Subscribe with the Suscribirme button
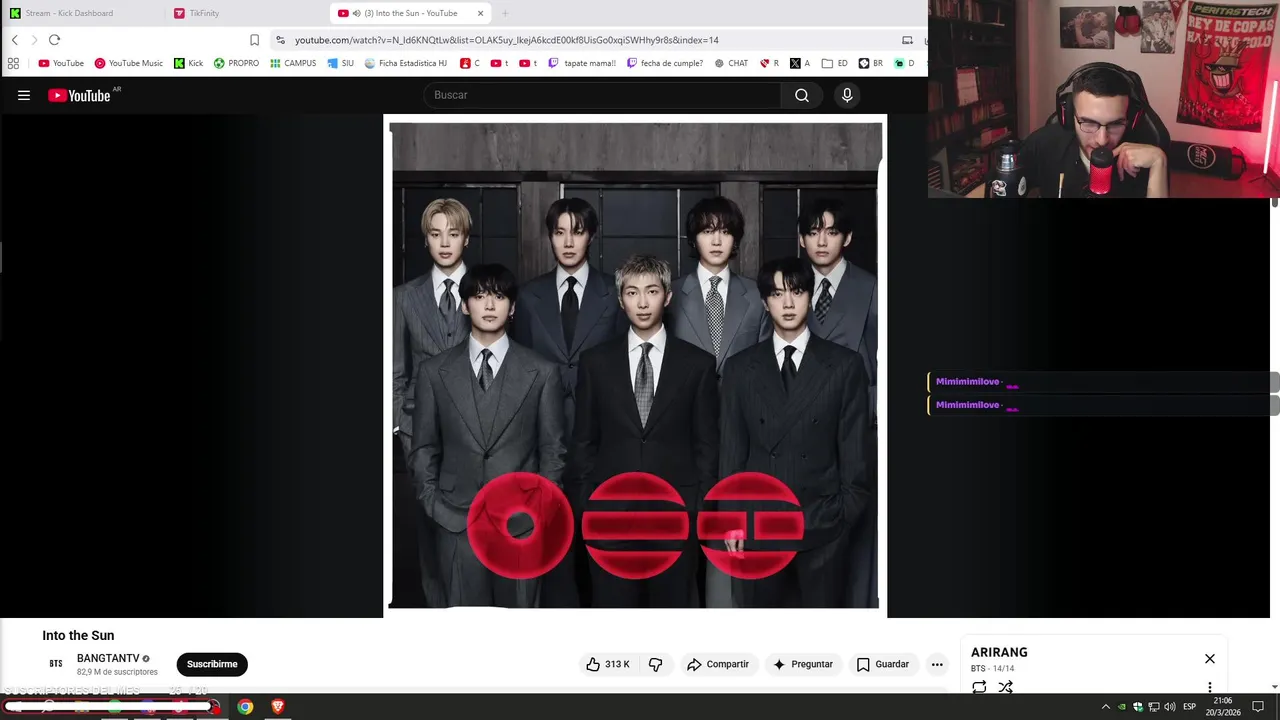Image resolution: width=1280 pixels, height=720 pixels. 212,664
